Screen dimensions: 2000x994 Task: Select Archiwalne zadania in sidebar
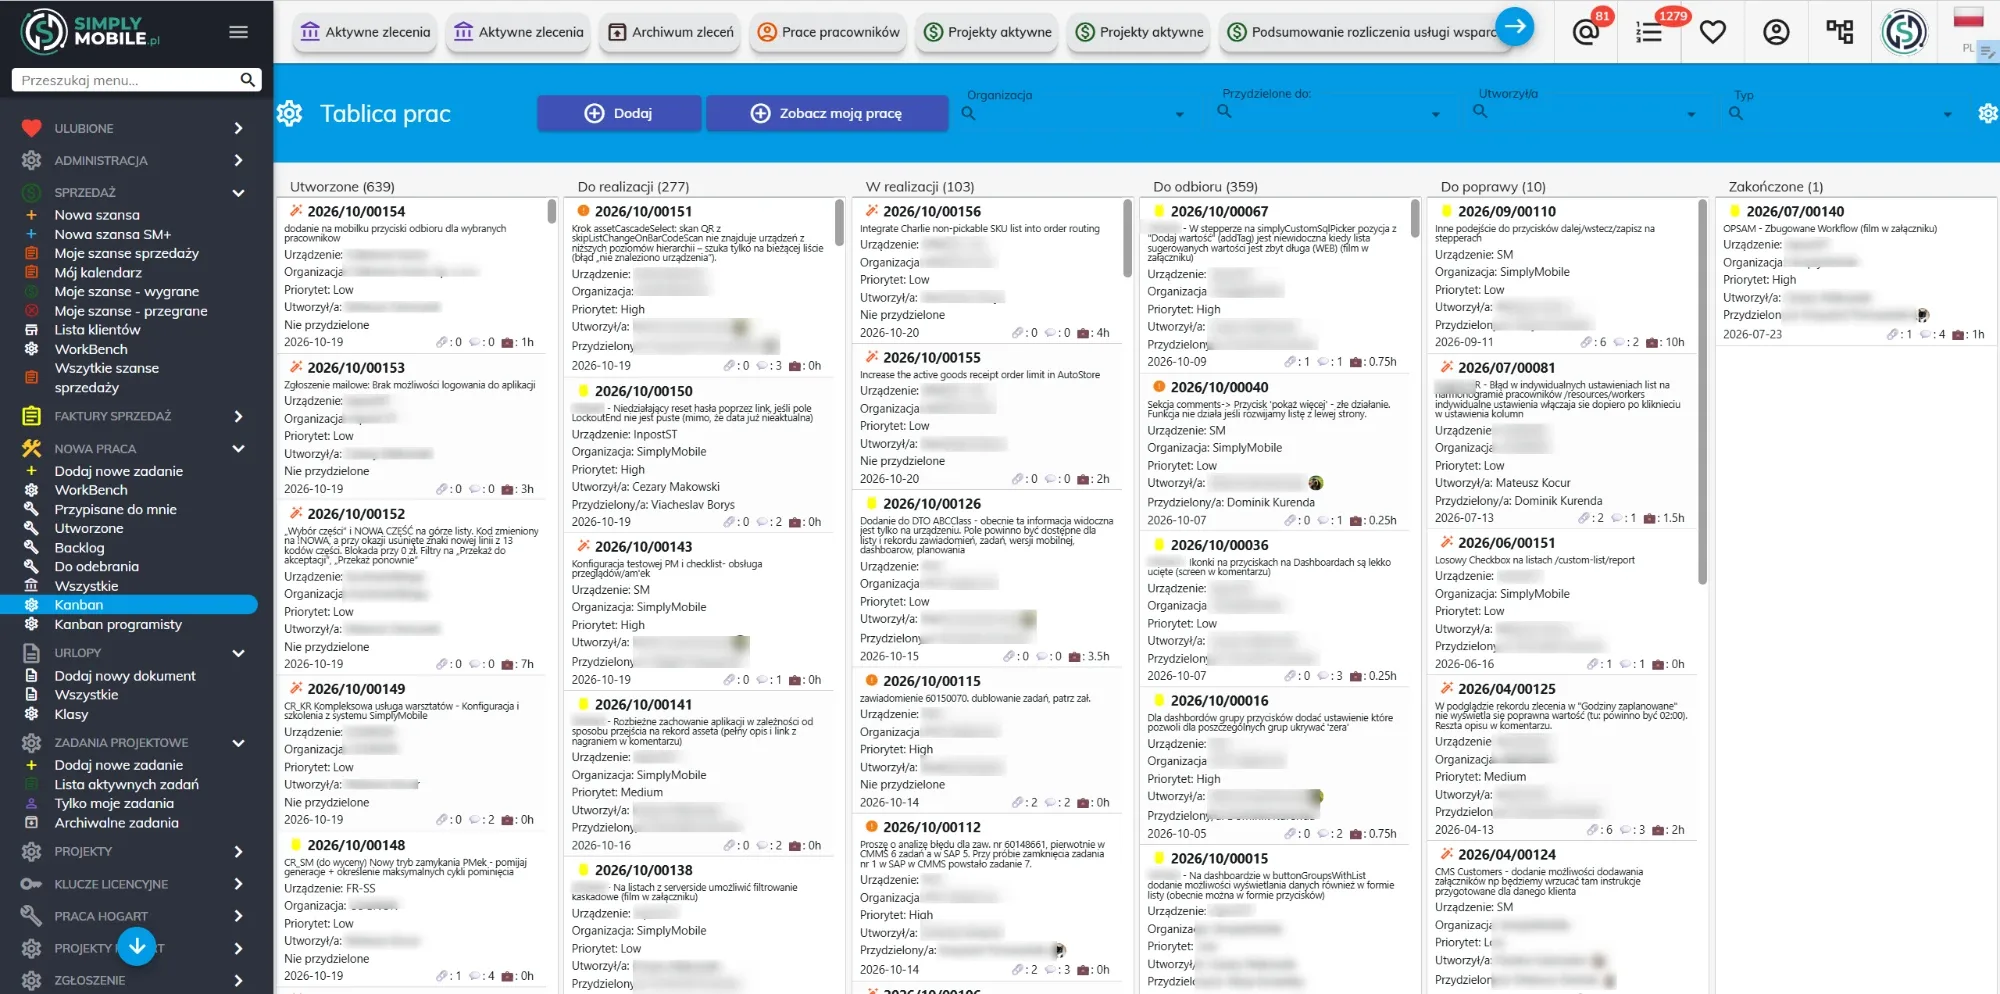tap(116, 823)
